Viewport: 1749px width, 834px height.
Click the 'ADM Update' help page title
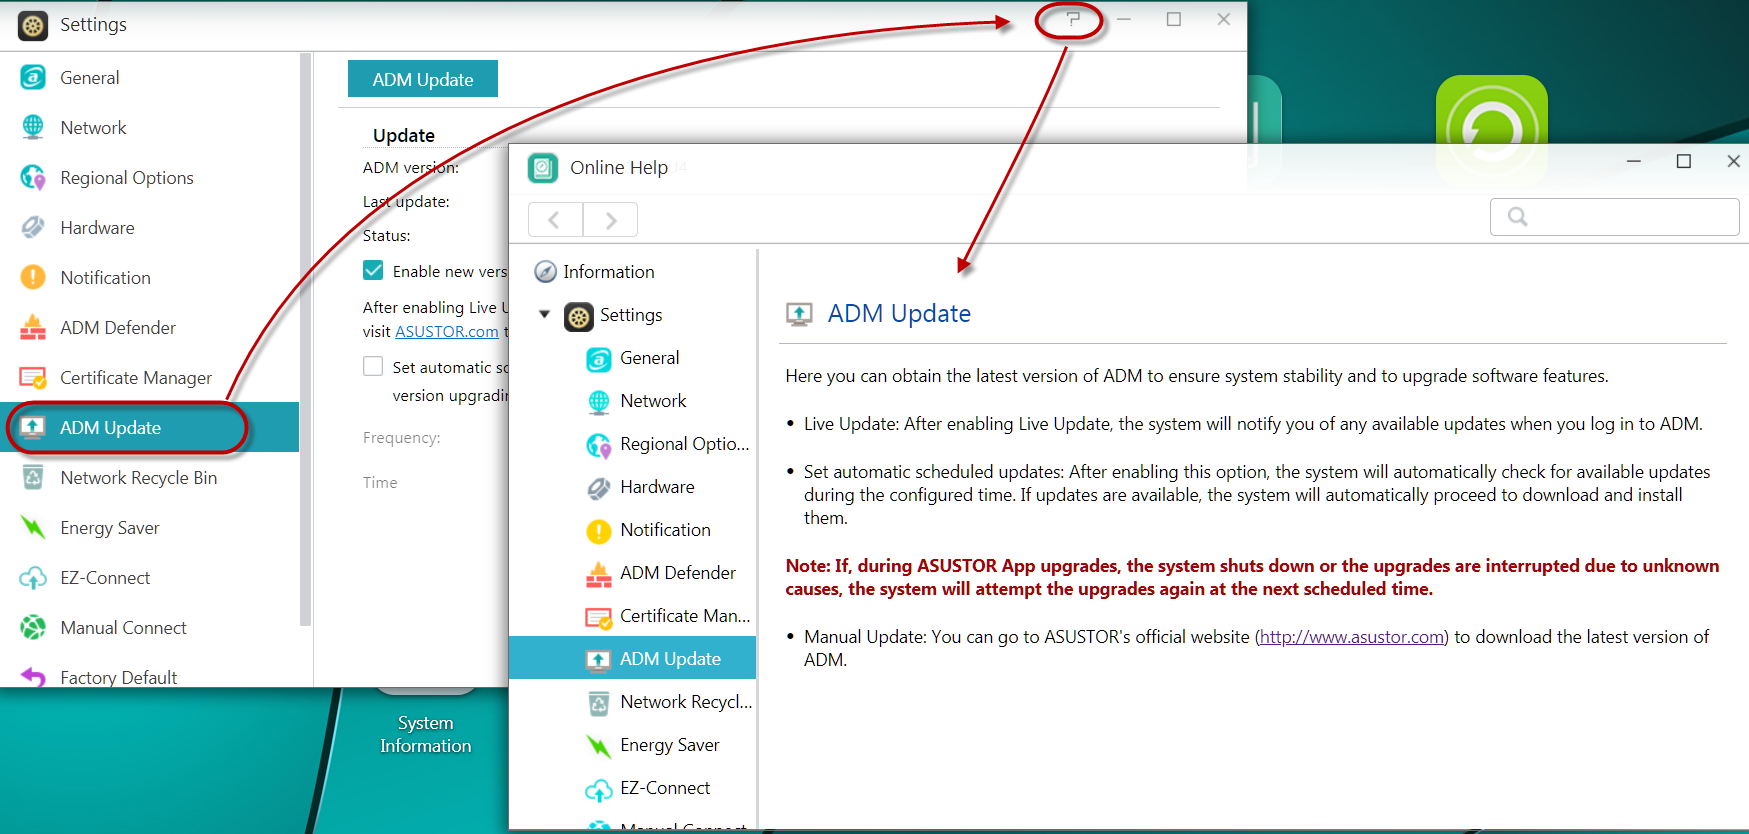point(899,314)
